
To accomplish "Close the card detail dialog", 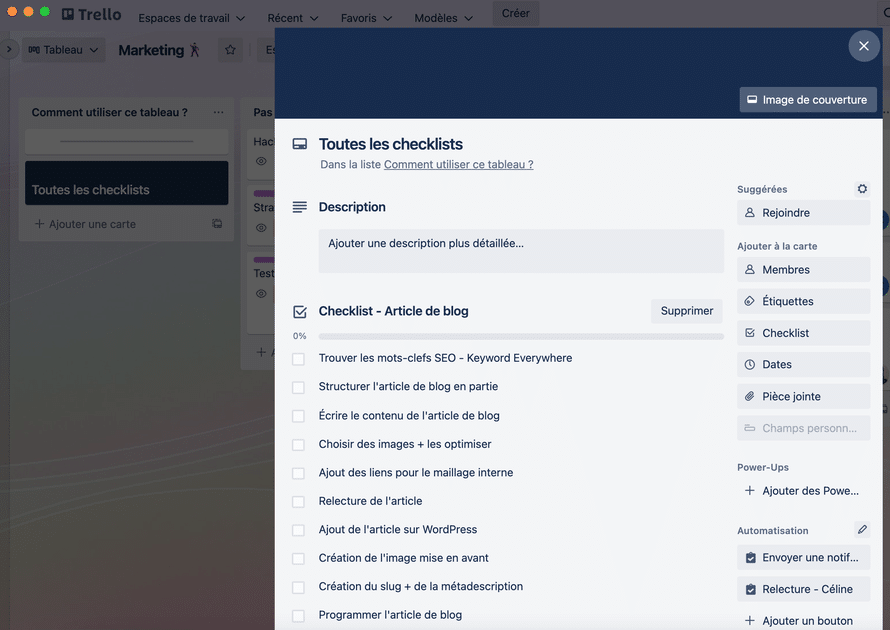I will [863, 46].
